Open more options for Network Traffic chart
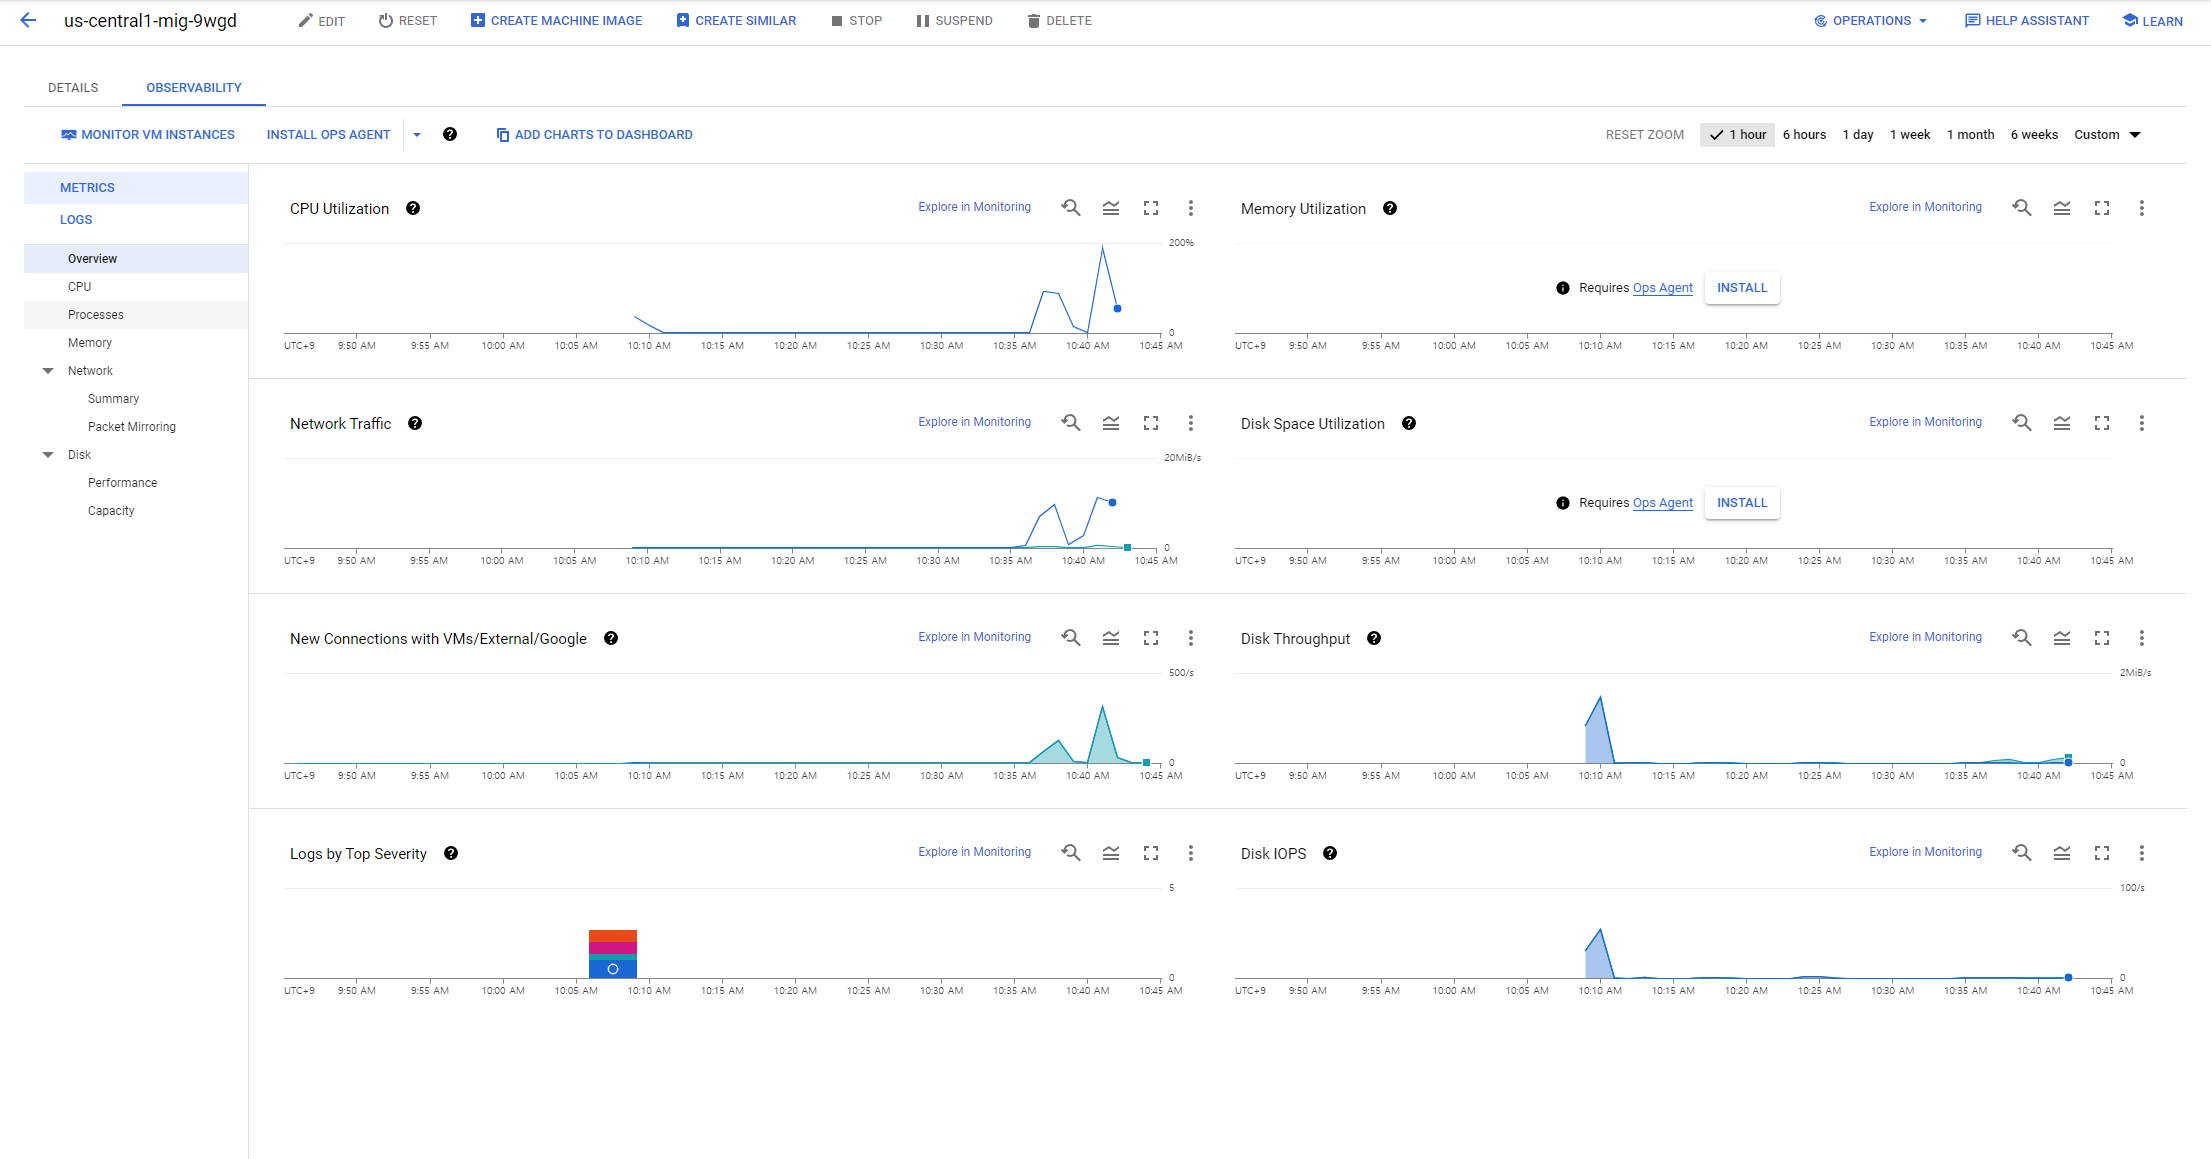 coord(1190,423)
